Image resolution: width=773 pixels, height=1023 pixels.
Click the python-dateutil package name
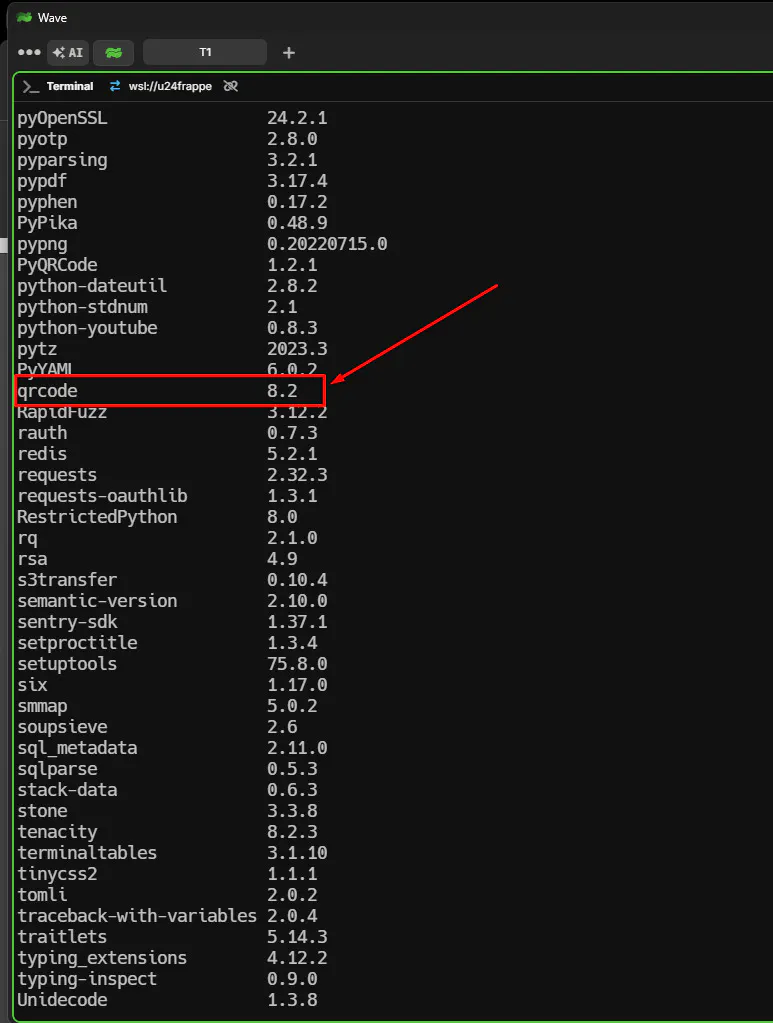click(92, 286)
